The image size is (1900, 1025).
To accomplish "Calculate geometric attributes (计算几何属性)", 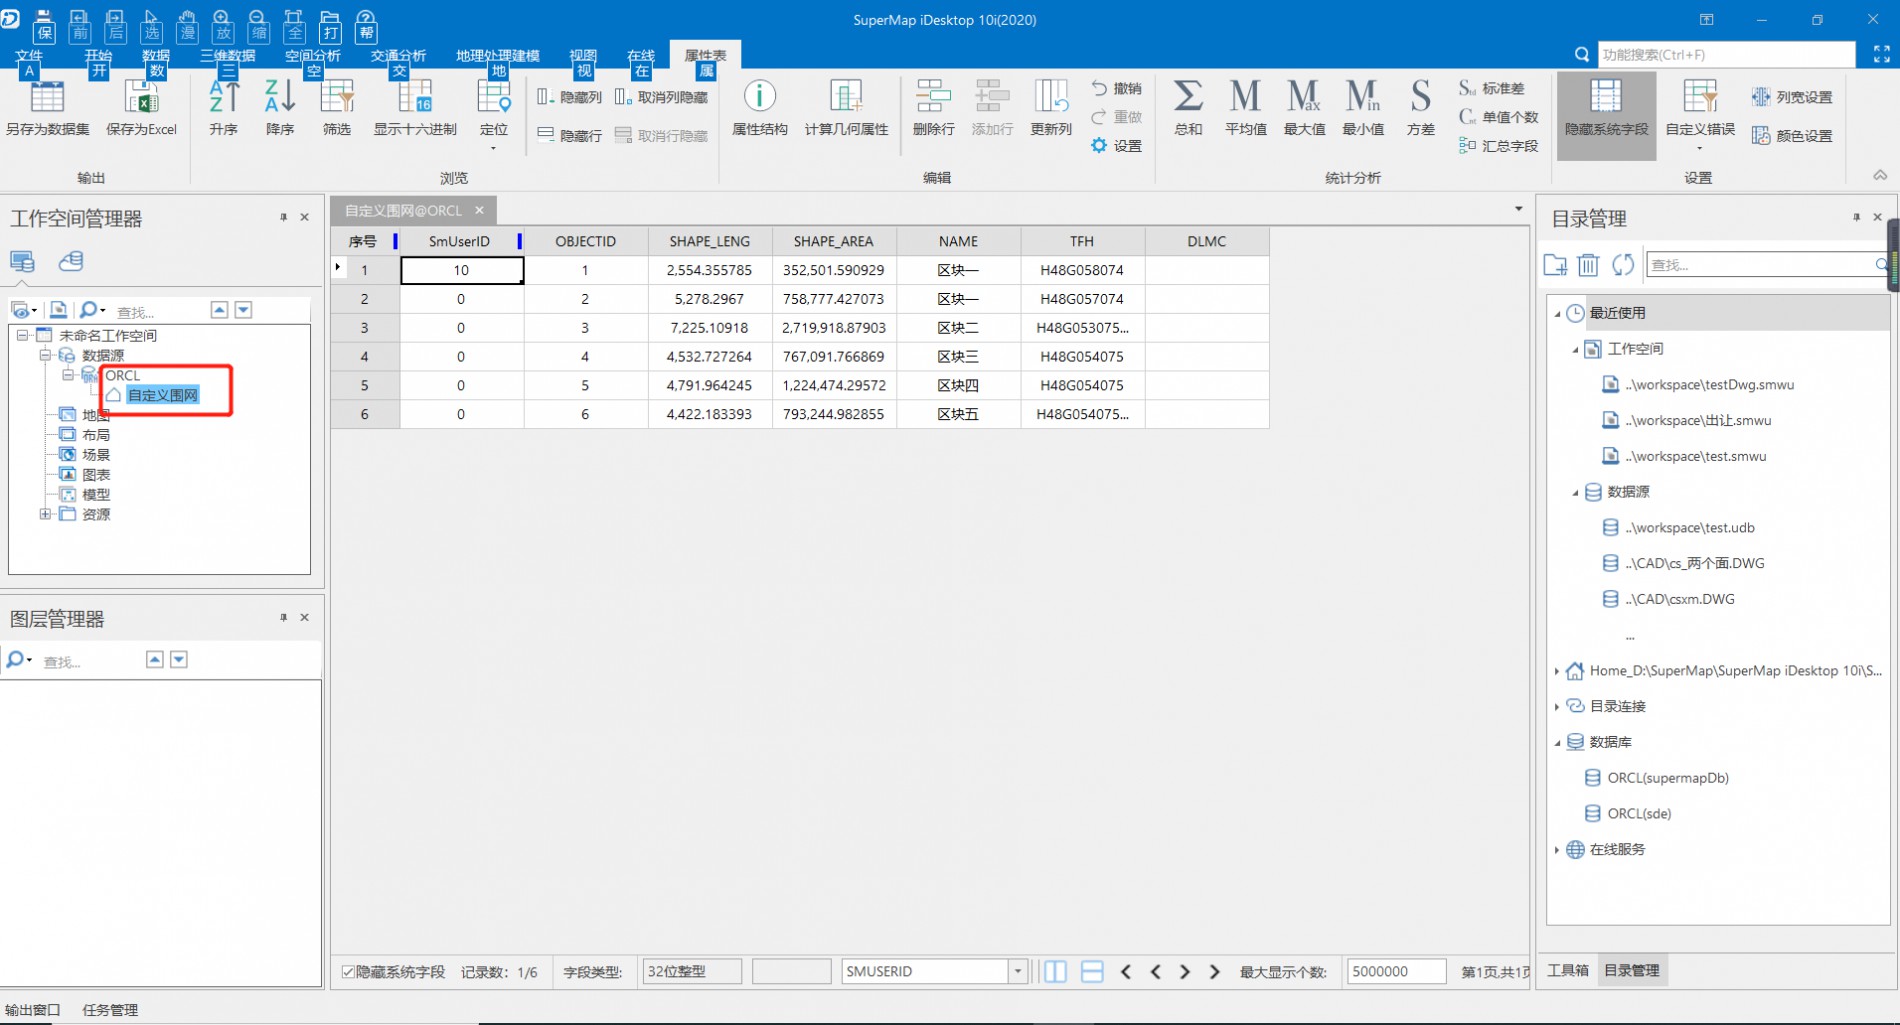I will point(846,108).
